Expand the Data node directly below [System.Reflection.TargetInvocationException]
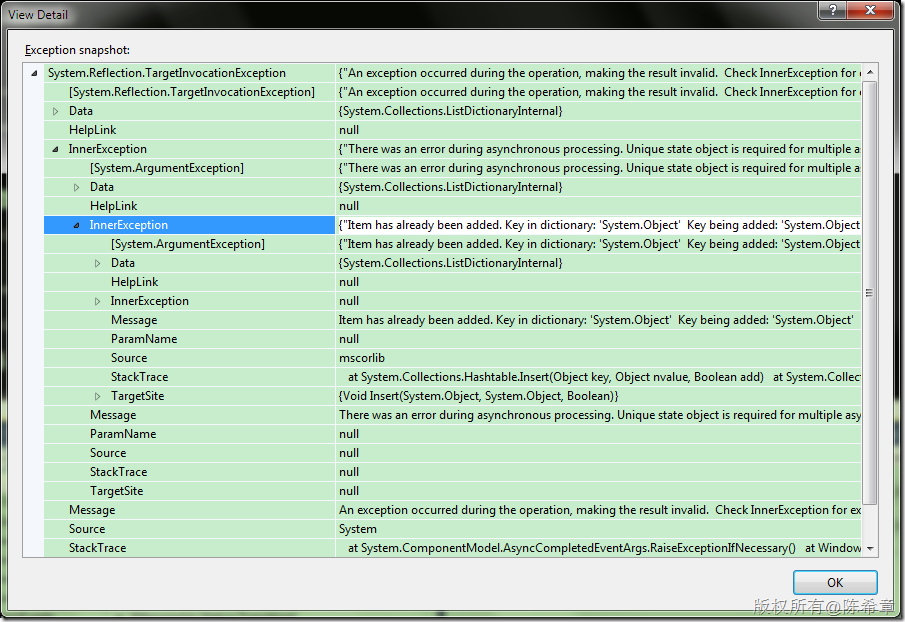The image size is (905, 622). (56, 111)
